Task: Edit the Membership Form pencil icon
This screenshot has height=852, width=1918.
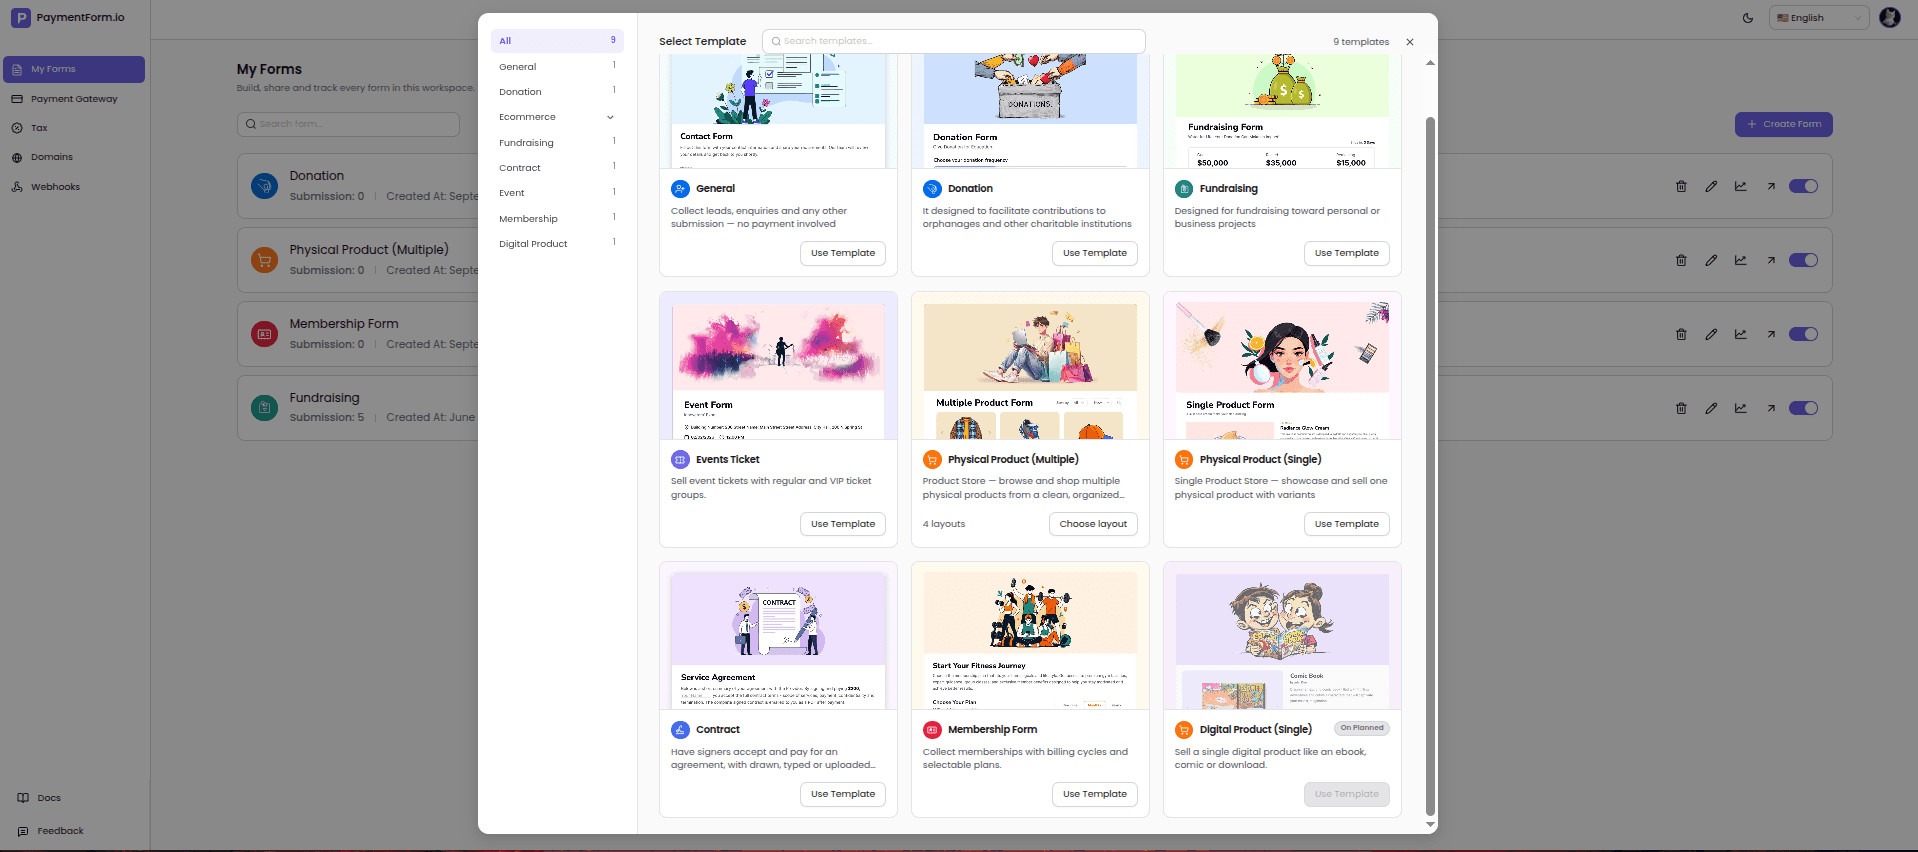Action: click(1711, 334)
